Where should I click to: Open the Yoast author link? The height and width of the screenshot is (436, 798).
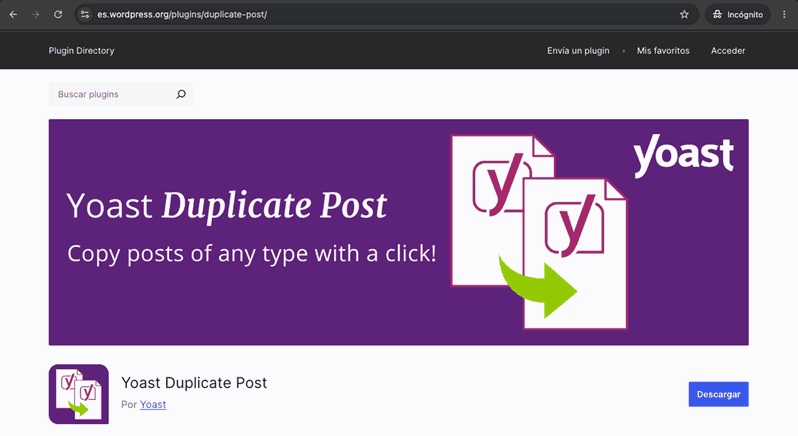coord(153,404)
